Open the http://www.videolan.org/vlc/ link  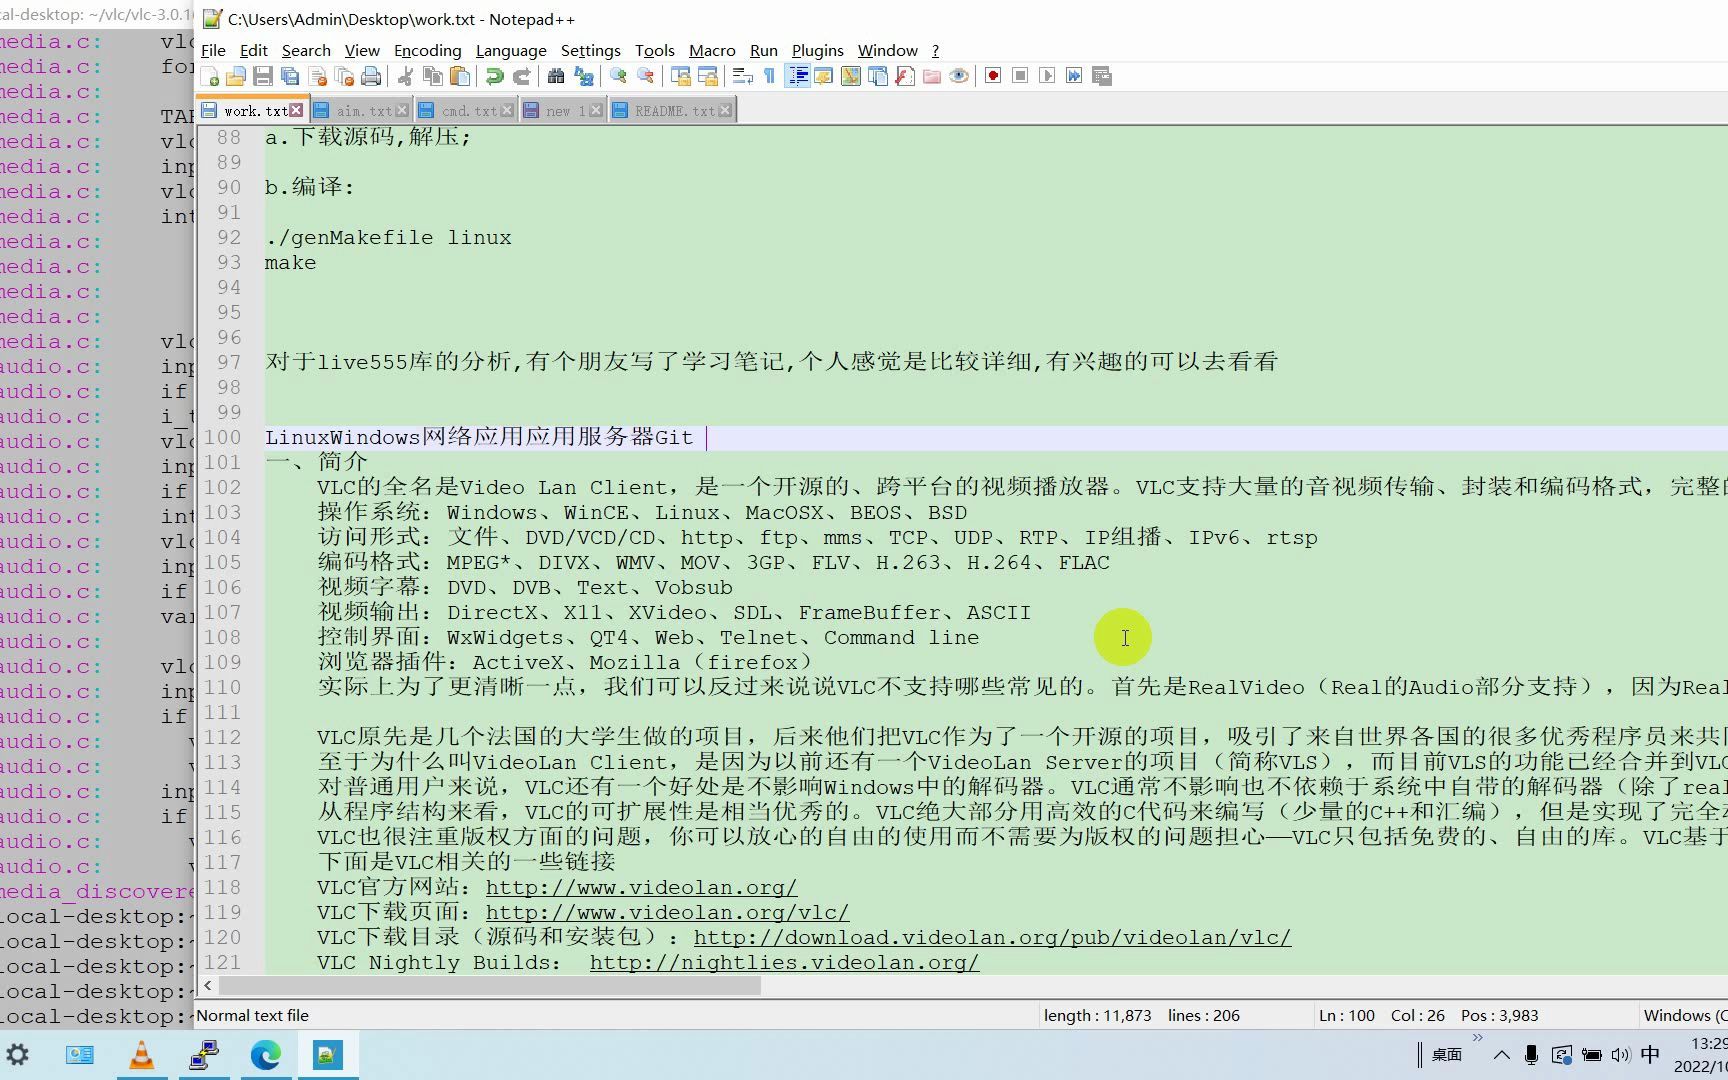[x=667, y=913]
